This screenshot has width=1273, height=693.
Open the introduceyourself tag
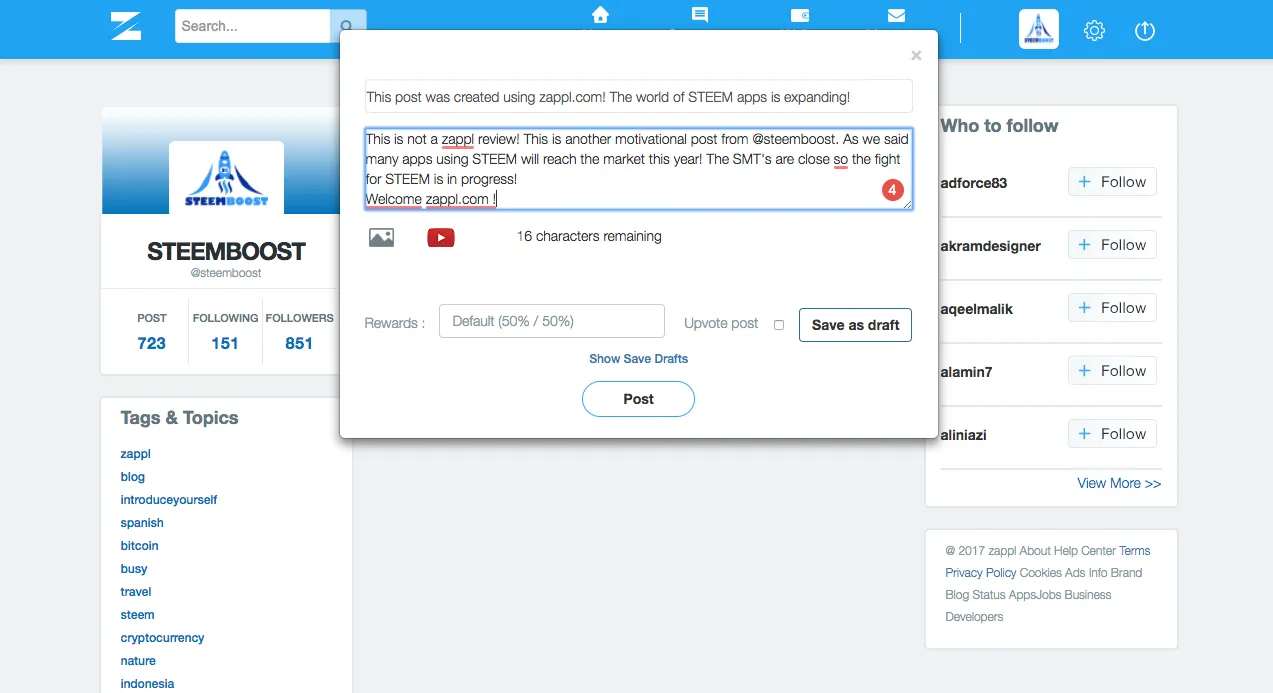(x=168, y=500)
